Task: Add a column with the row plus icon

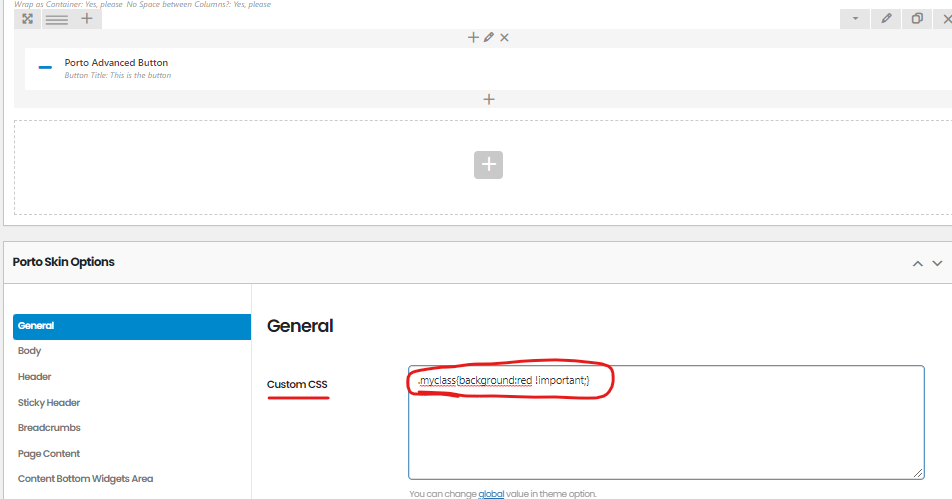Action: point(87,19)
